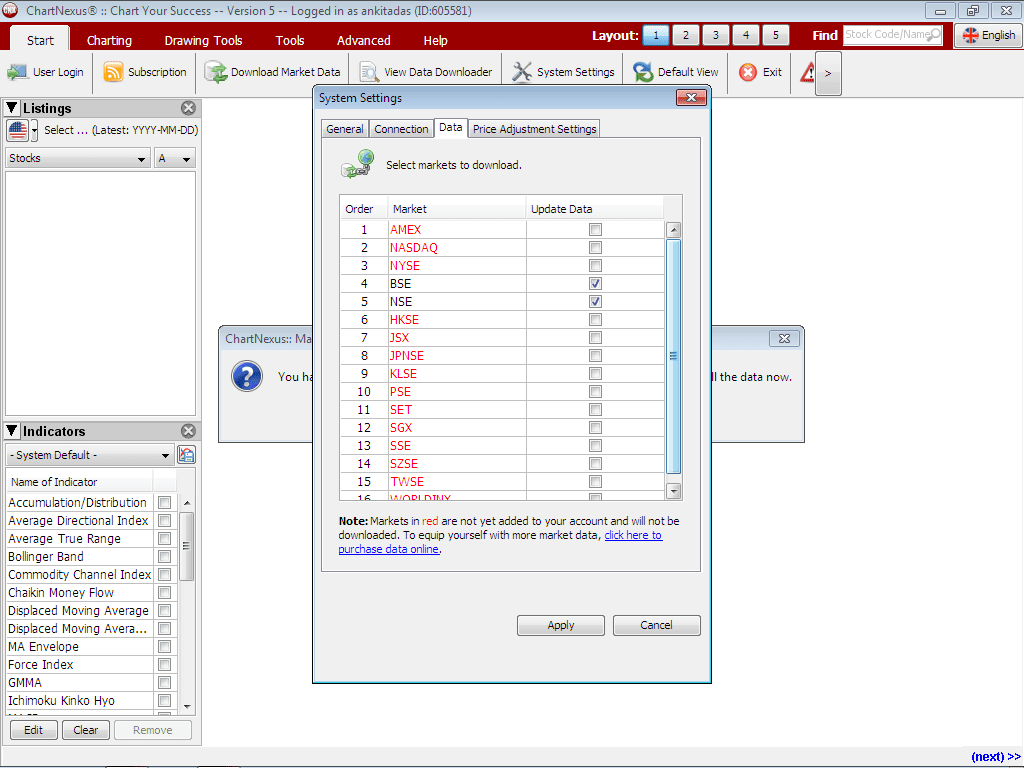This screenshot has height=768, width=1024.
Task: Enable Update Data for AMEX
Action: pos(595,229)
